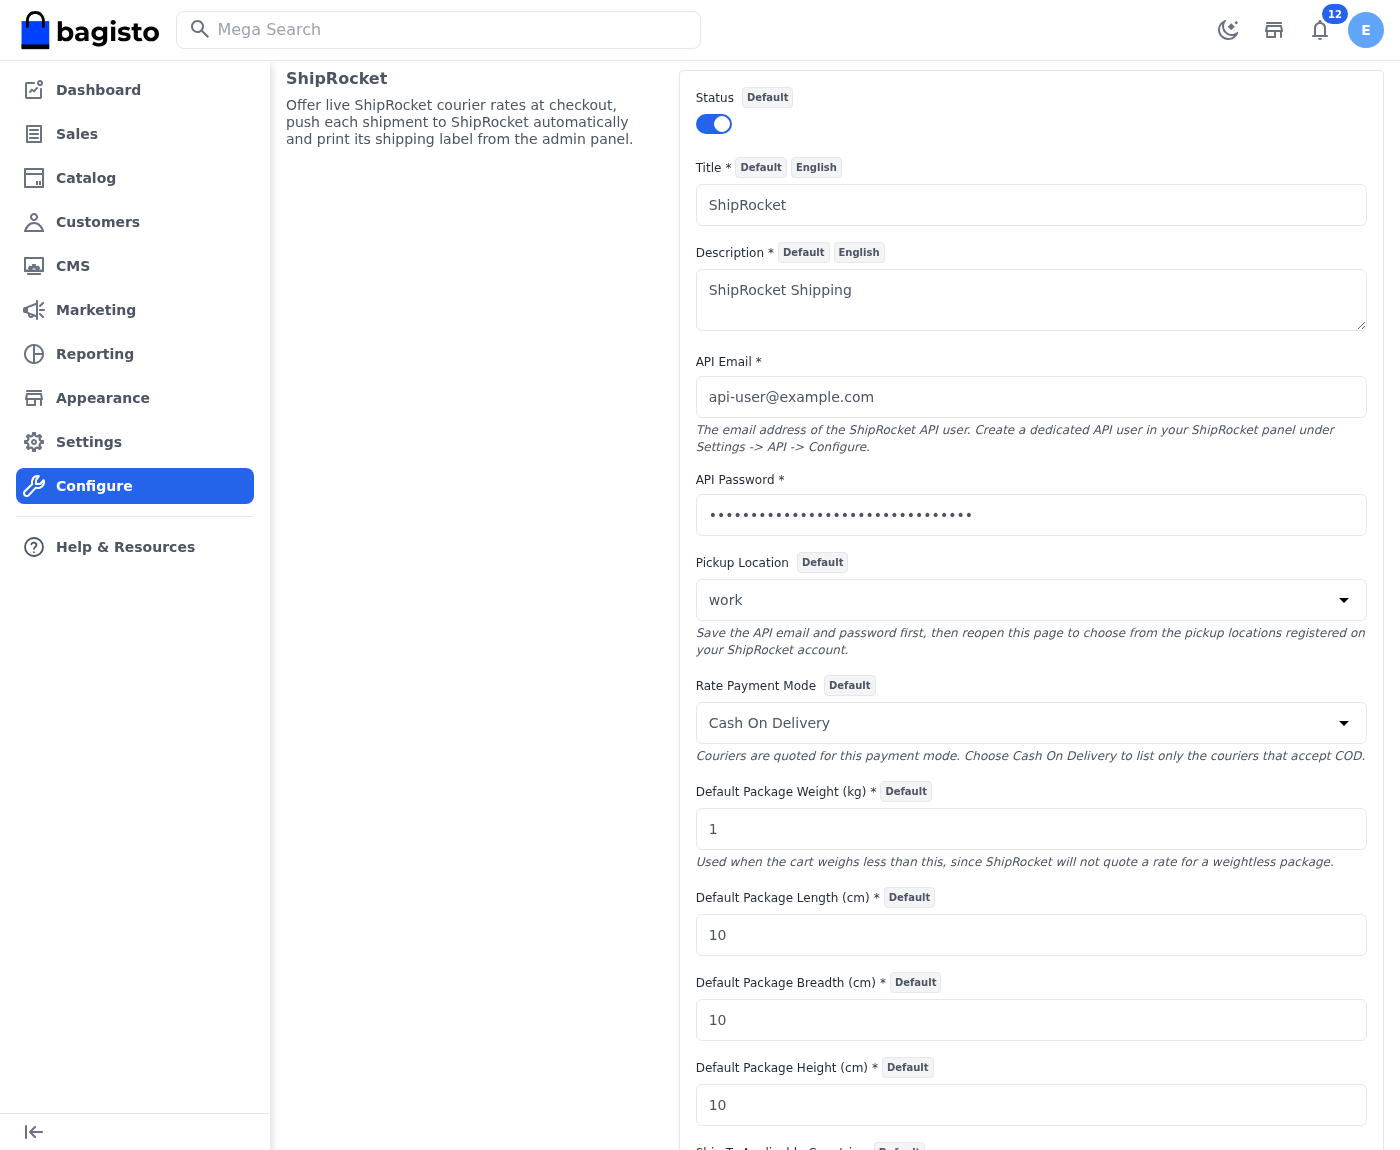Open Marketing menu item
This screenshot has width=1400, height=1150.
[x=135, y=310]
